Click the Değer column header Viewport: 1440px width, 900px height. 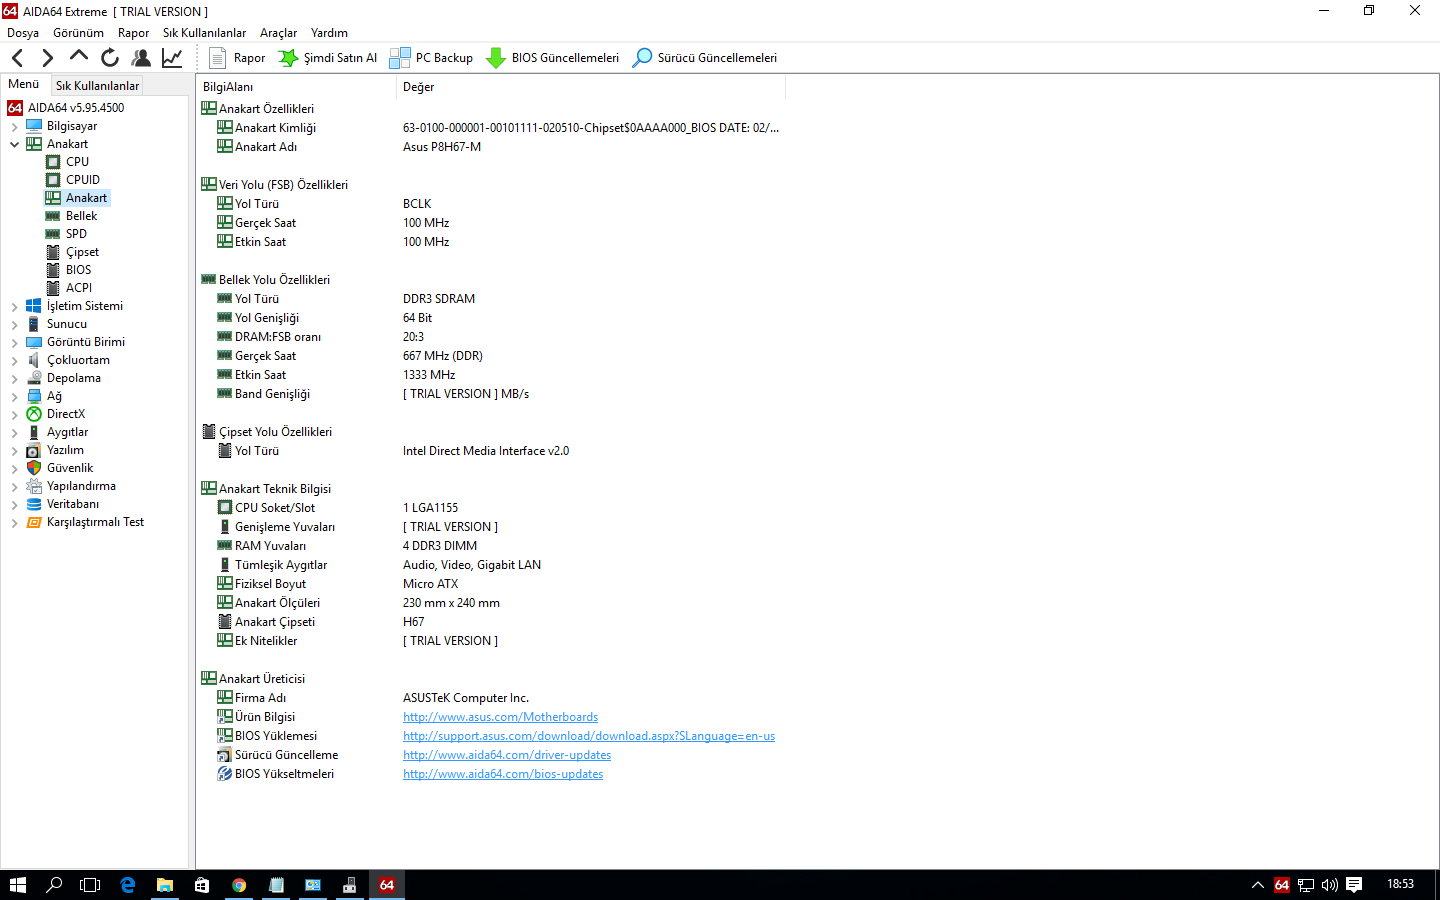[x=591, y=87]
